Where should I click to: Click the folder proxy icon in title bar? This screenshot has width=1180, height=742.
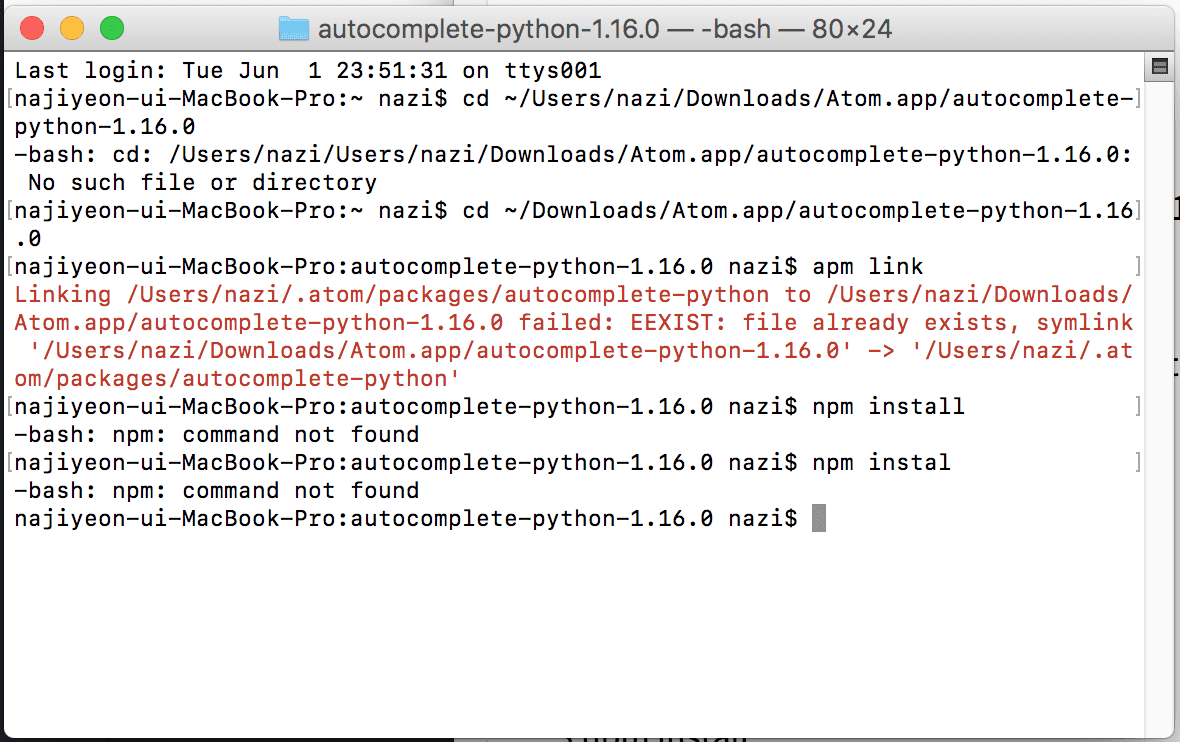coord(293,28)
